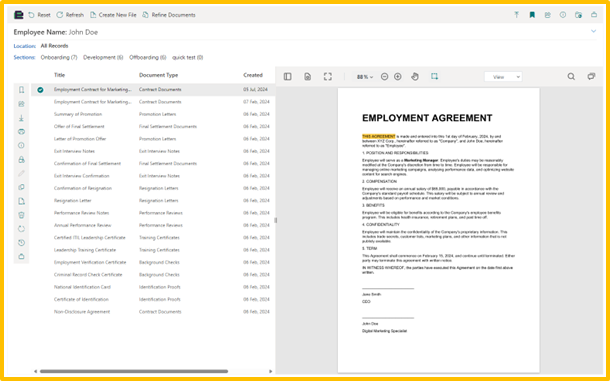Image resolution: width=610 pixels, height=381 pixels.
Task: Select the Offboarding (6) section
Action: [x=148, y=58]
